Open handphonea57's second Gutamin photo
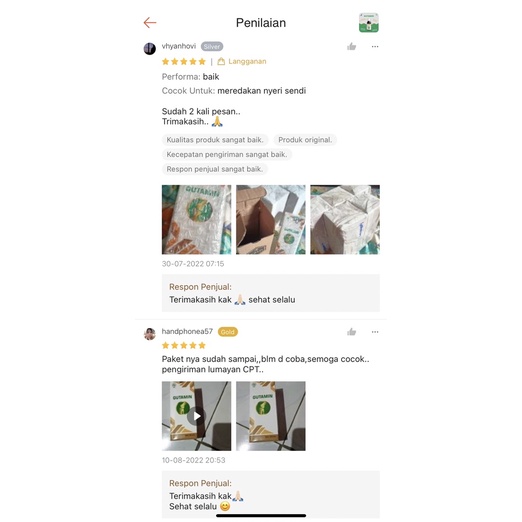522x522 pixels. coord(271,416)
